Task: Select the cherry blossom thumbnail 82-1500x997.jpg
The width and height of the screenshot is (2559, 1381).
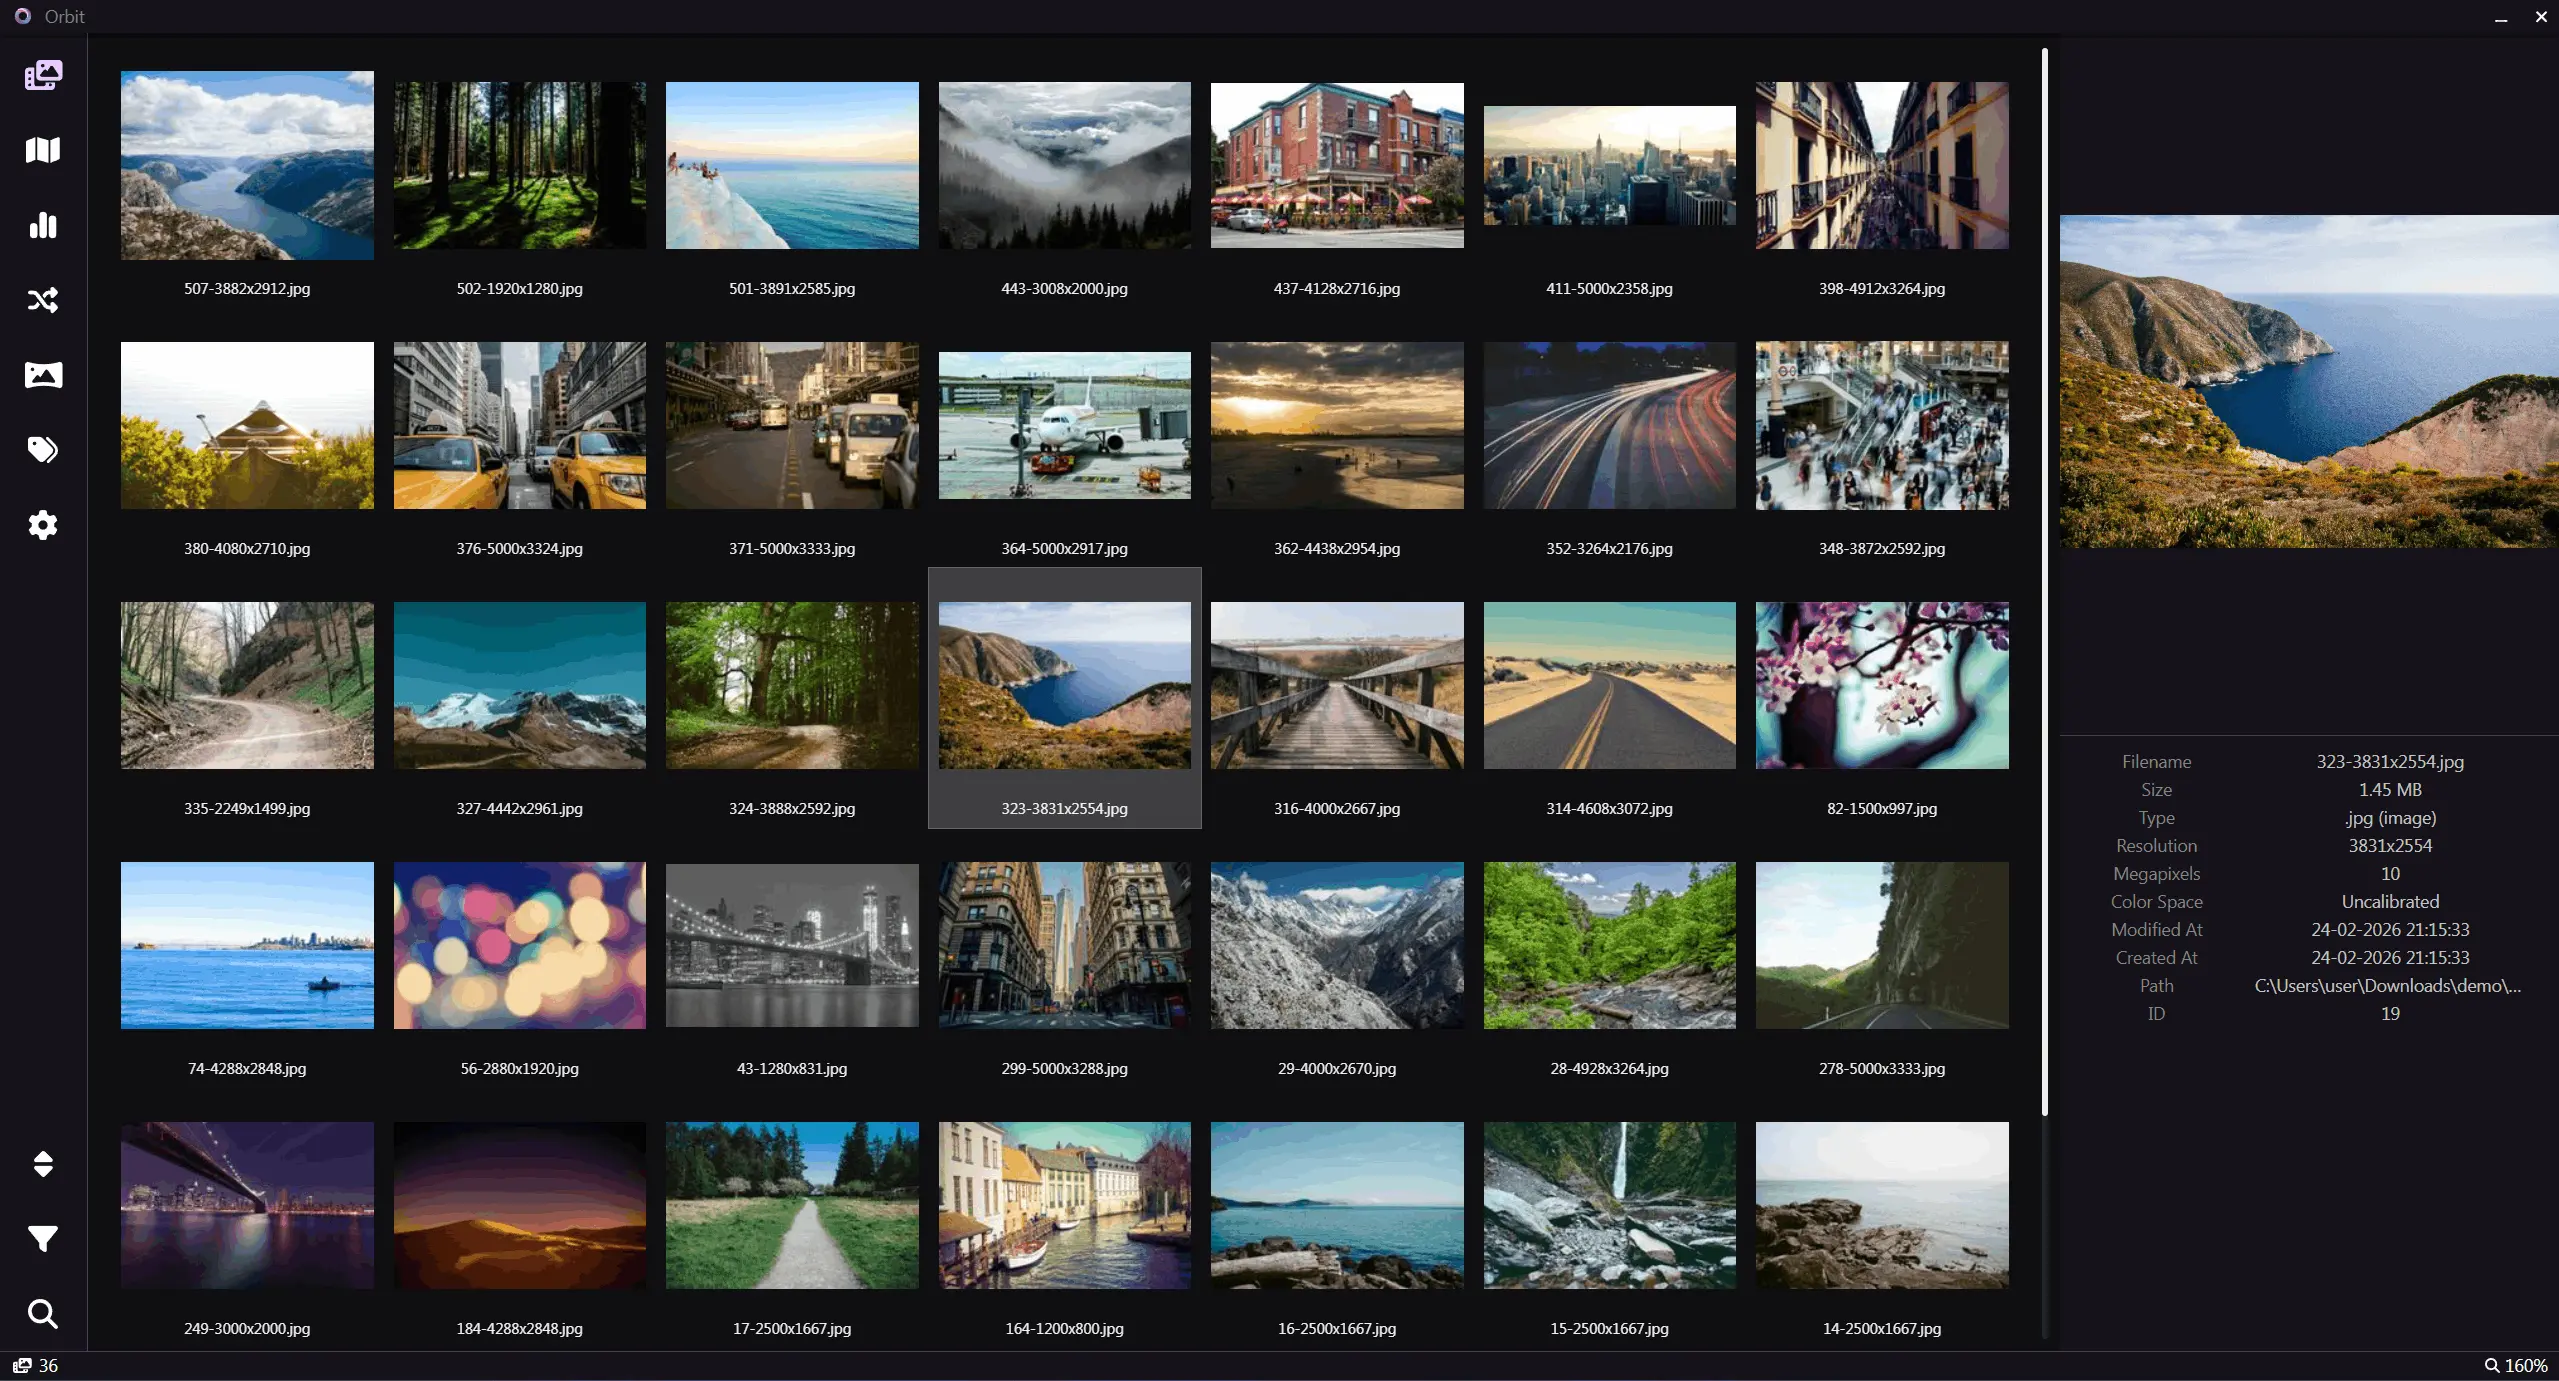Action: point(1881,685)
